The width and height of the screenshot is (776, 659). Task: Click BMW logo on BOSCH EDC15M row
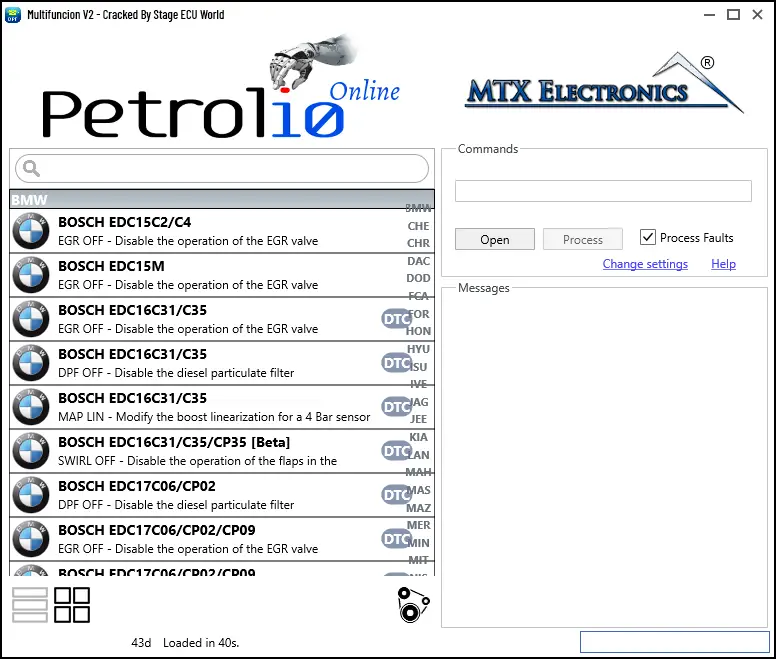(31, 275)
